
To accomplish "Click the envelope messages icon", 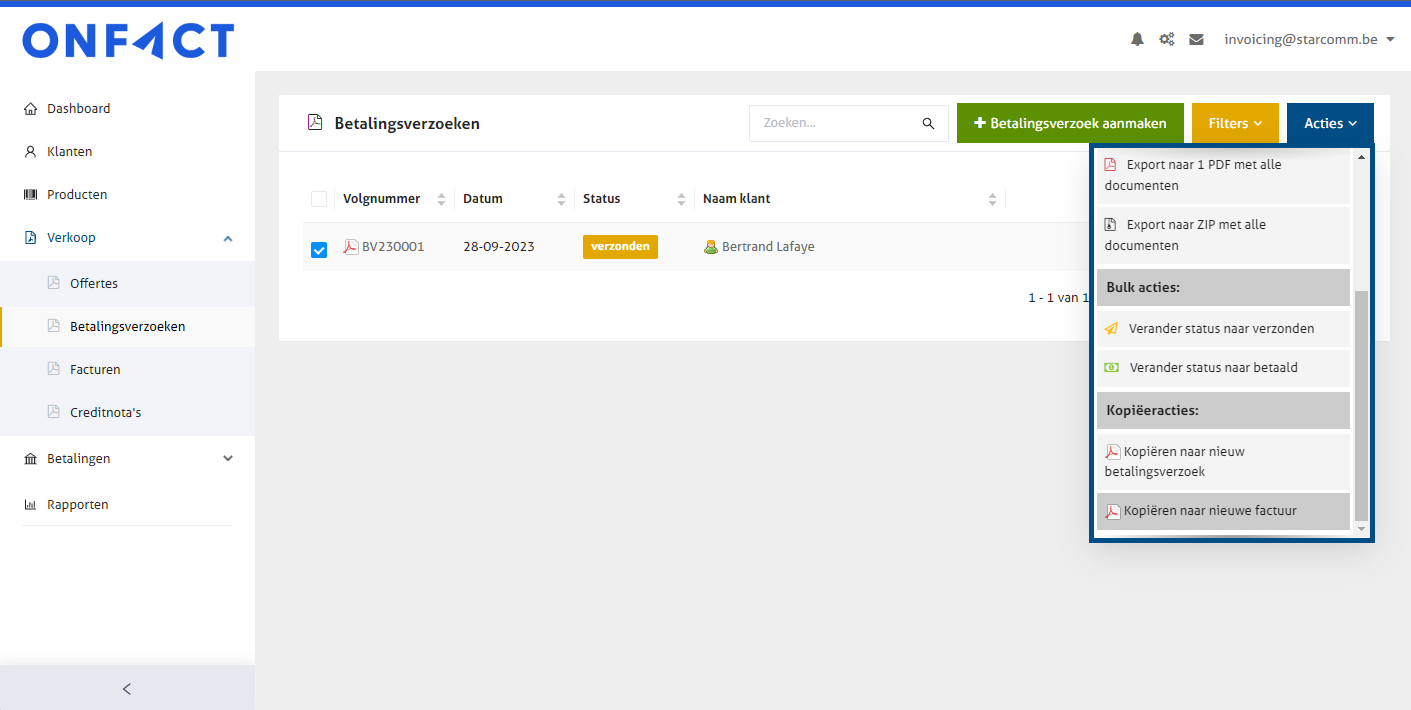I will coord(1196,40).
